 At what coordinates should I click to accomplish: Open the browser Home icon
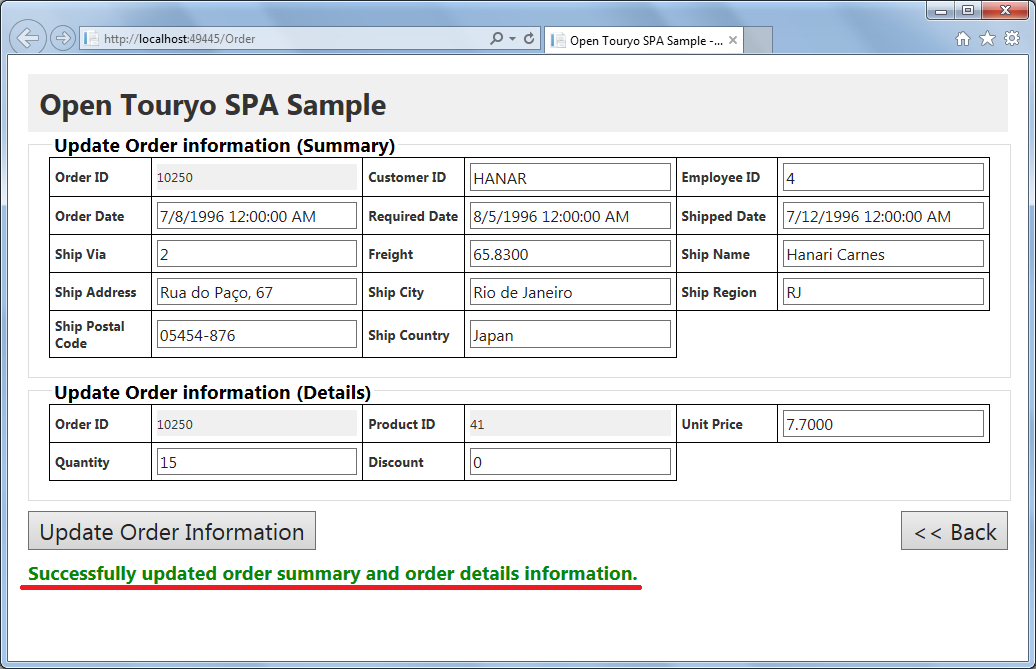pyautogui.click(x=962, y=39)
